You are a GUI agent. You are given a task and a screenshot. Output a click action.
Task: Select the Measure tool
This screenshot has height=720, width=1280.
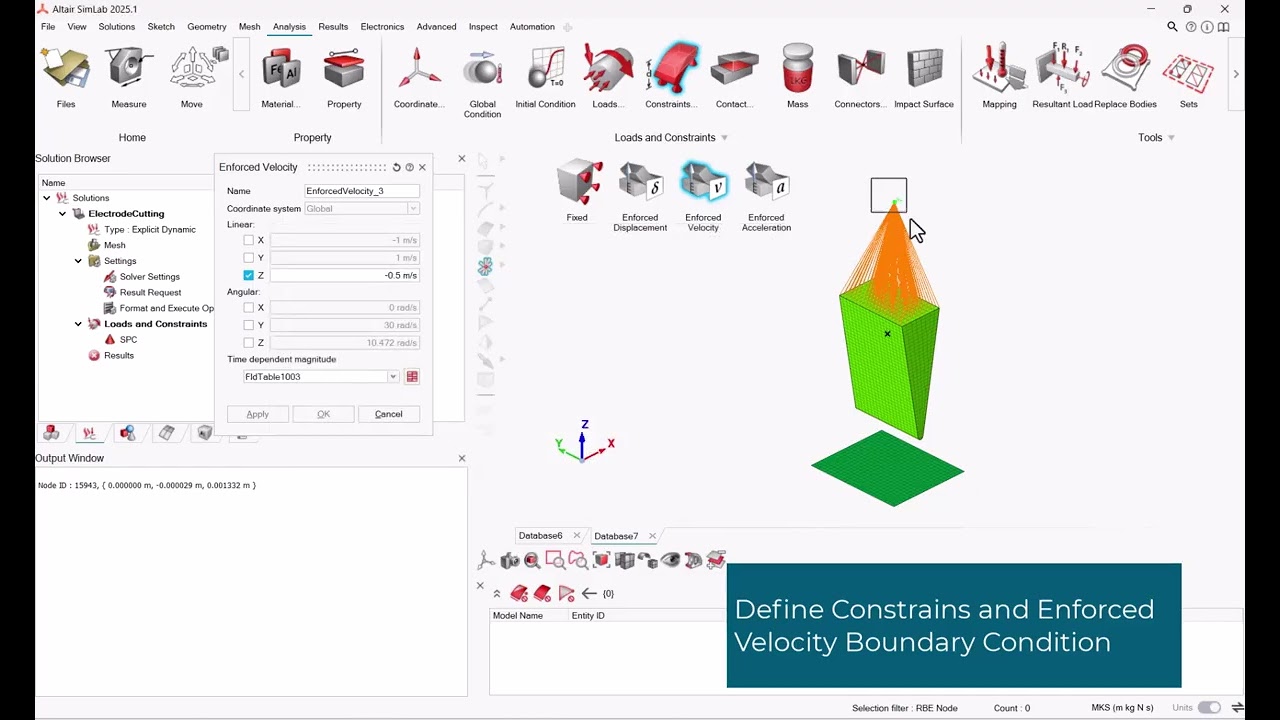pos(129,78)
